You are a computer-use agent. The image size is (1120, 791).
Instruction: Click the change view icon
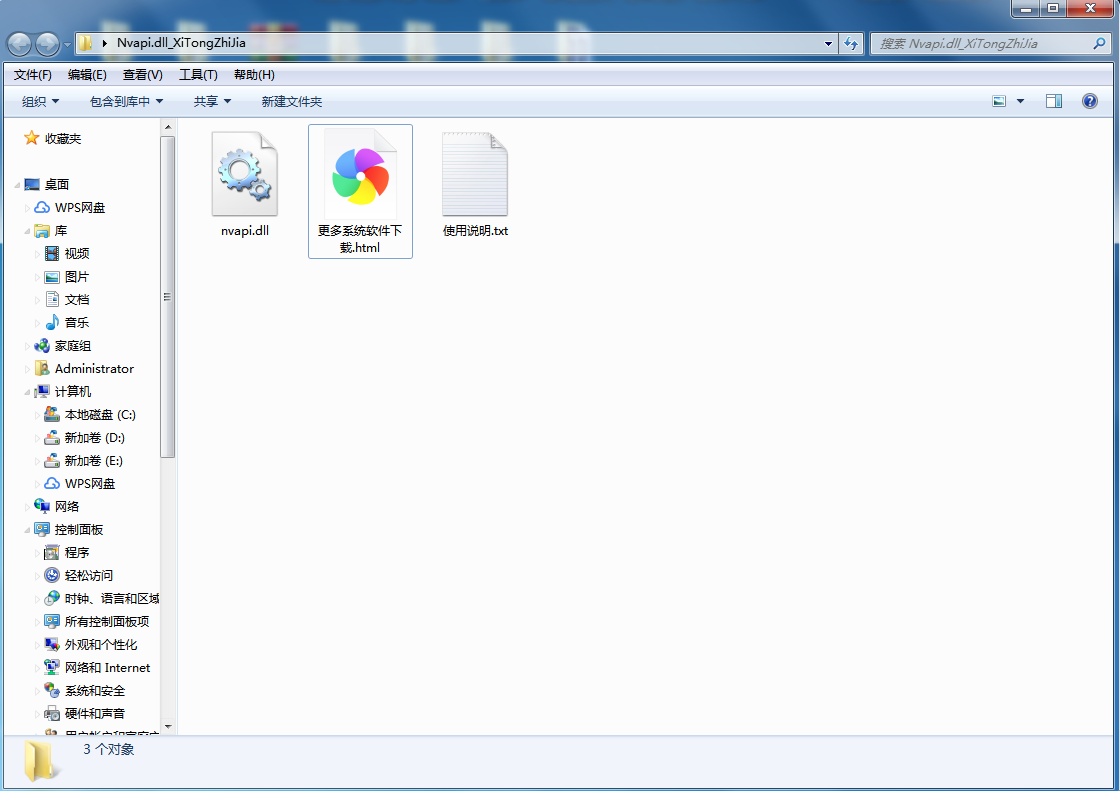pos(999,101)
